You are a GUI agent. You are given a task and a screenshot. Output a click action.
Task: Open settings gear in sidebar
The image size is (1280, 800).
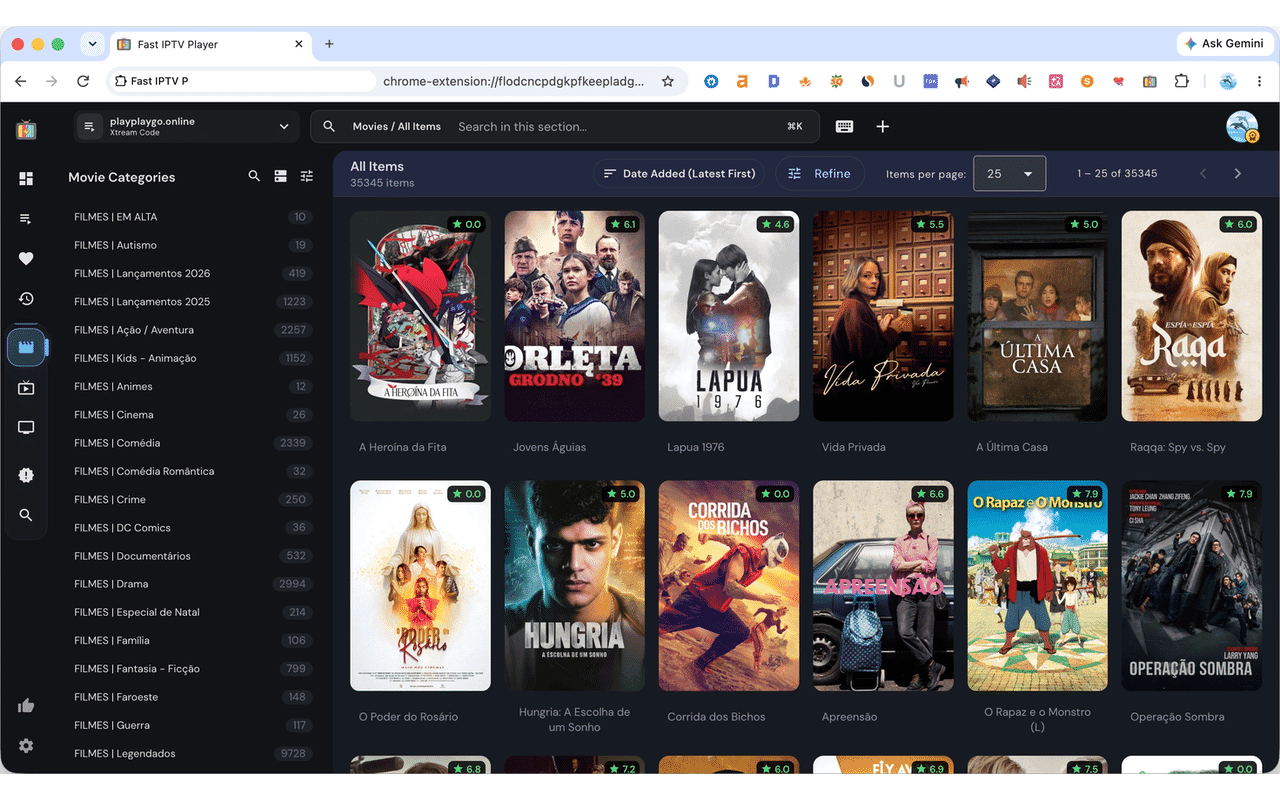point(26,746)
